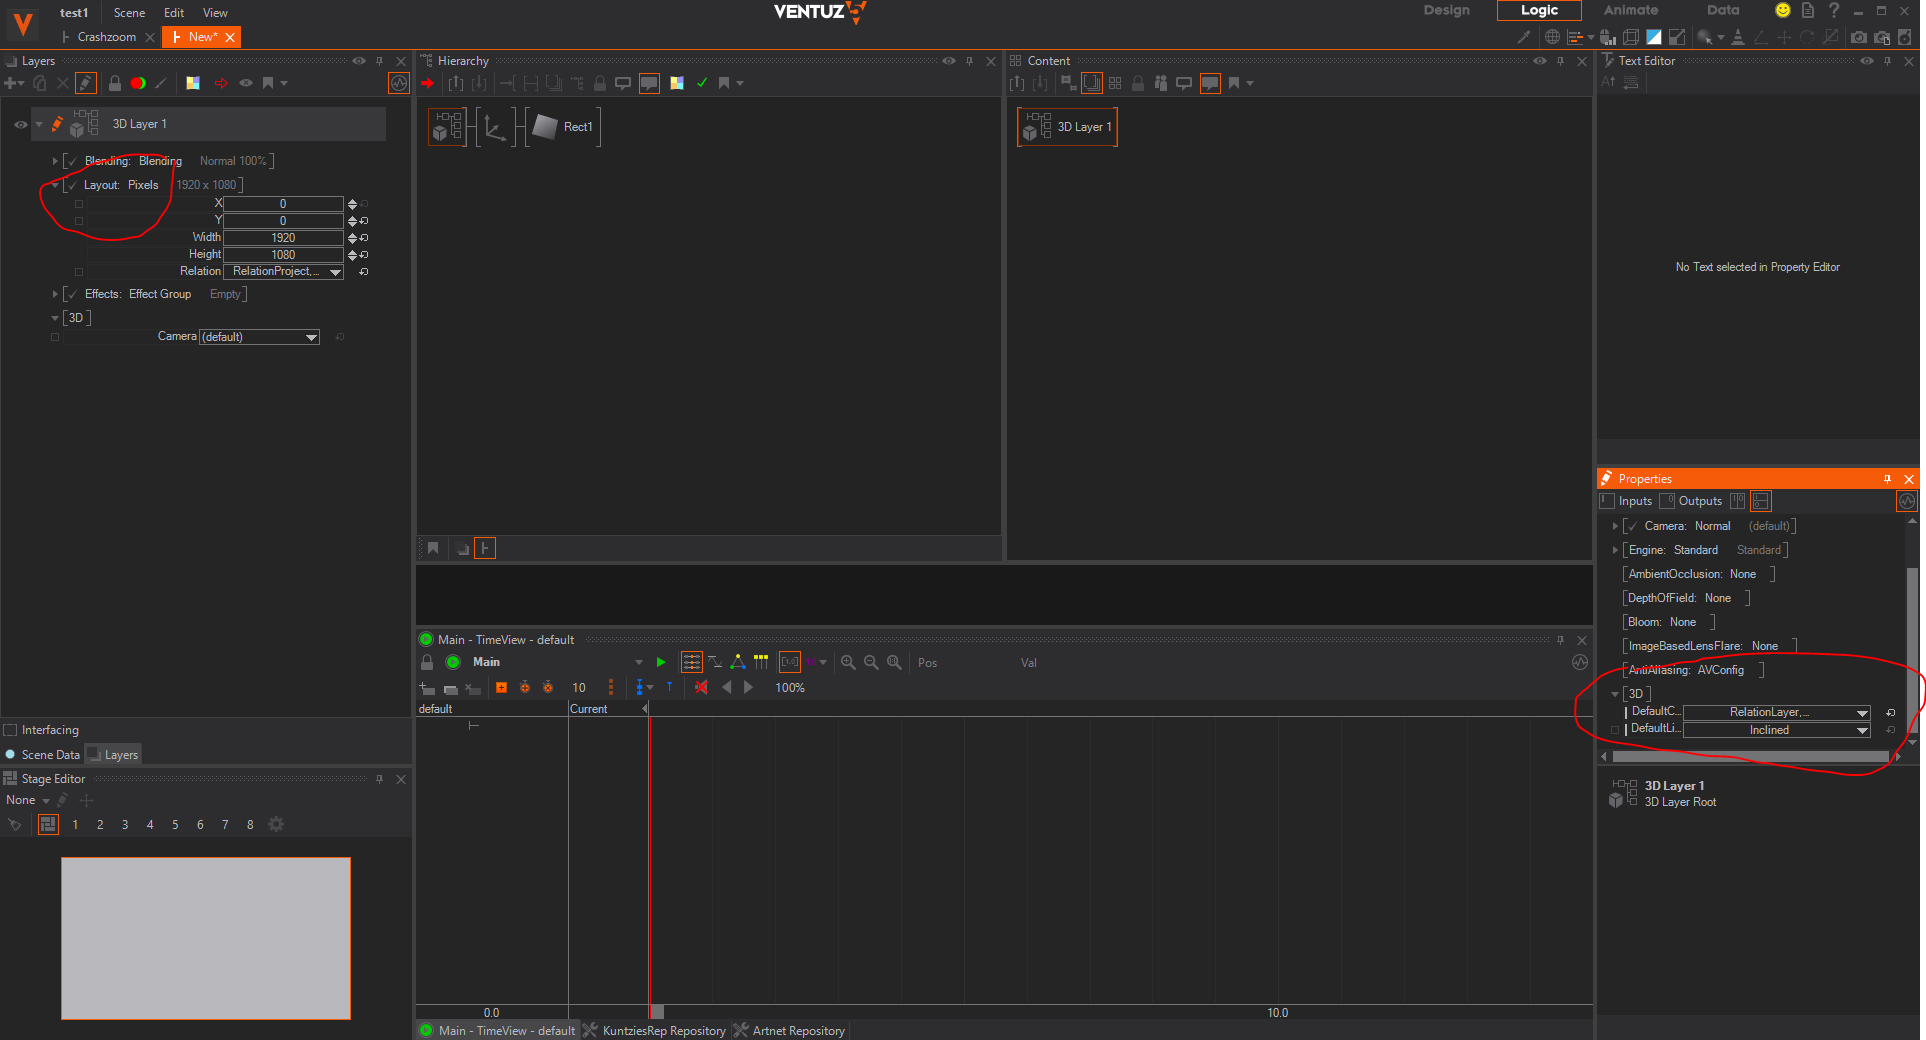Click the zoom in magnifier in TimeView
Viewport: 1926px width, 1040px height.
point(848,662)
